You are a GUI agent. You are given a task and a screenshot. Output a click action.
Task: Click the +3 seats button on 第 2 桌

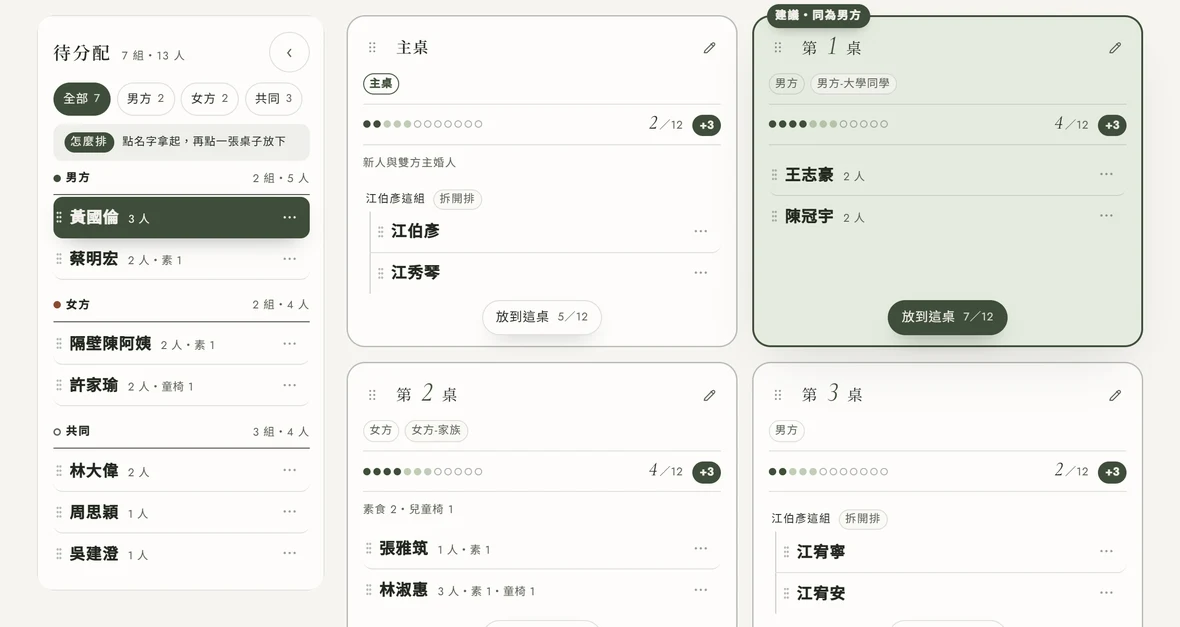(x=707, y=472)
